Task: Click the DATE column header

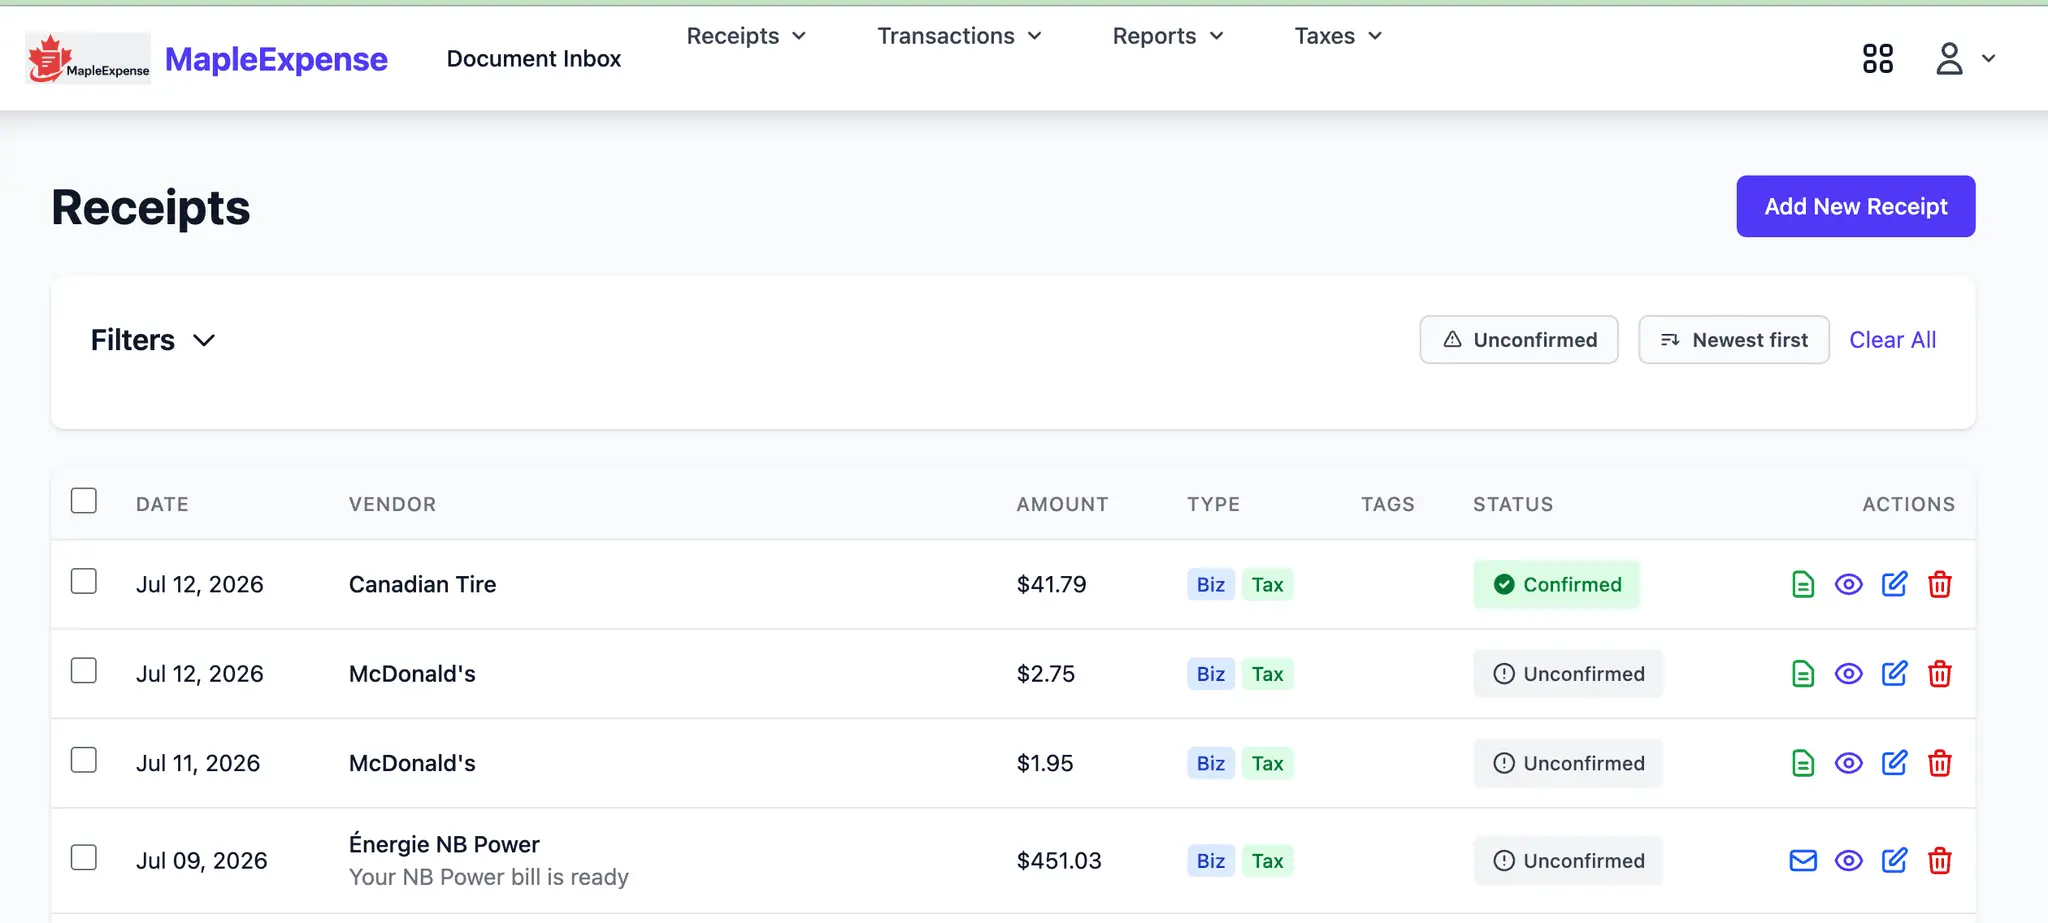Action: pos(162,504)
